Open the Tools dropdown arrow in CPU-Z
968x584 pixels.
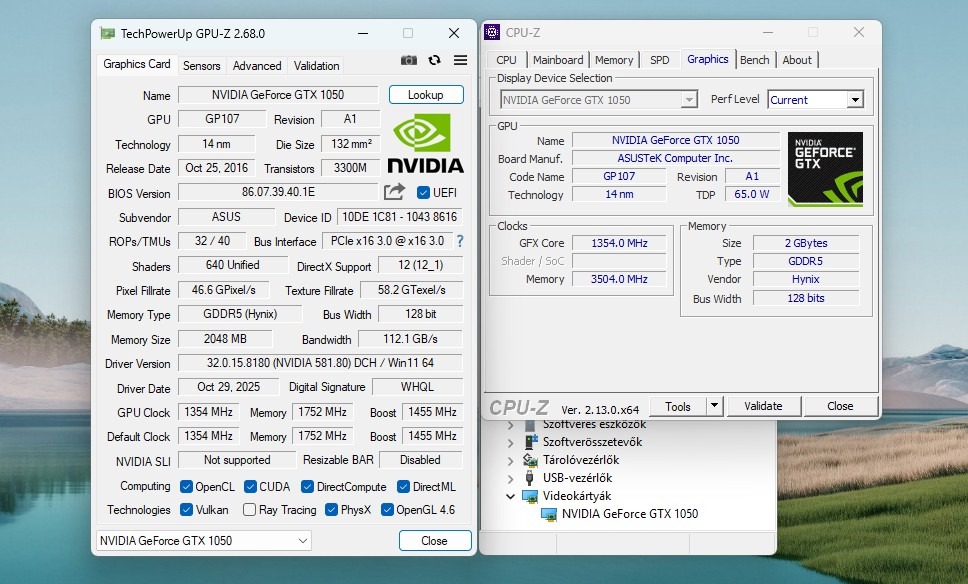tap(714, 406)
